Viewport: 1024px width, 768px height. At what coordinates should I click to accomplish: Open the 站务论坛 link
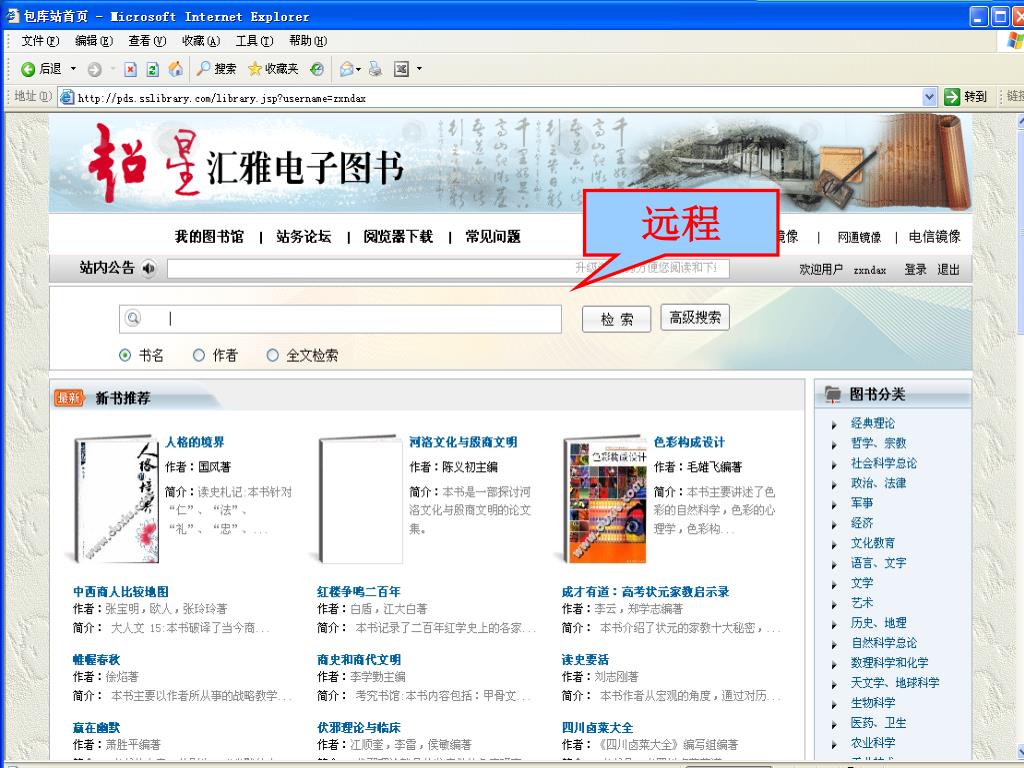(304, 236)
